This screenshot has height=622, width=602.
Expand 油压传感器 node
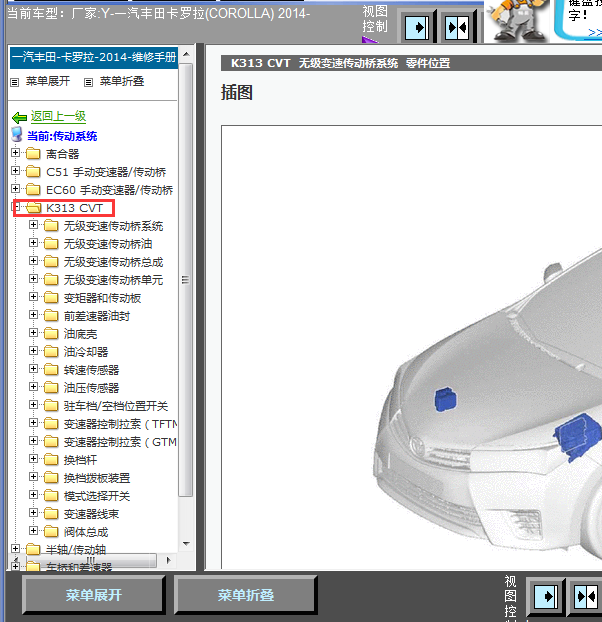[x=33, y=387]
